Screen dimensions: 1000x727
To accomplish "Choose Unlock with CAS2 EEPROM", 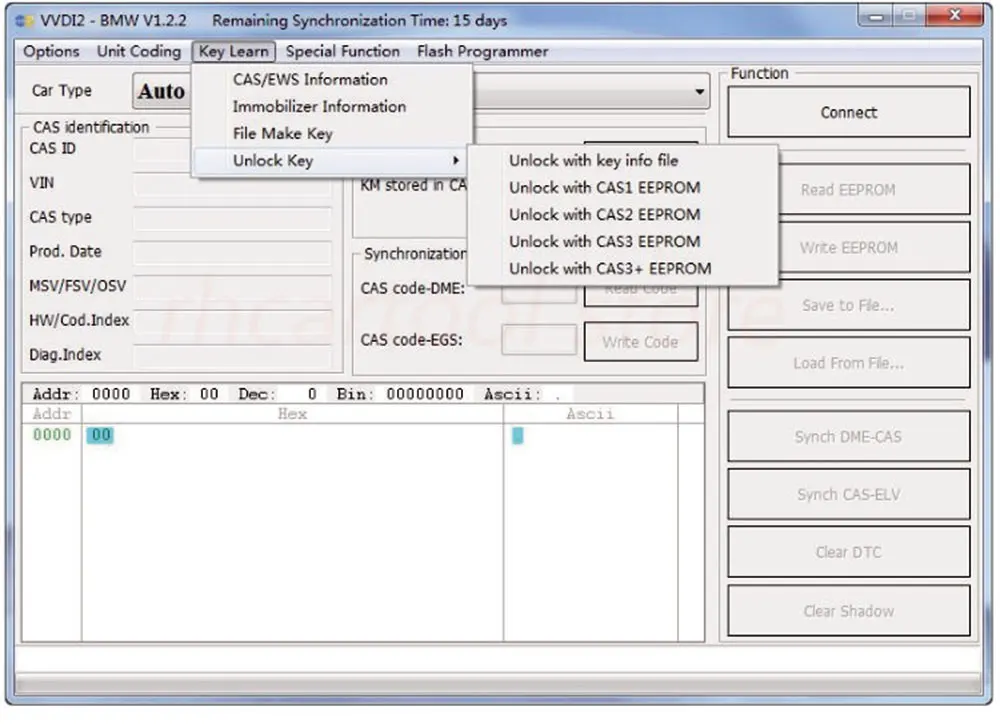I will [622, 214].
